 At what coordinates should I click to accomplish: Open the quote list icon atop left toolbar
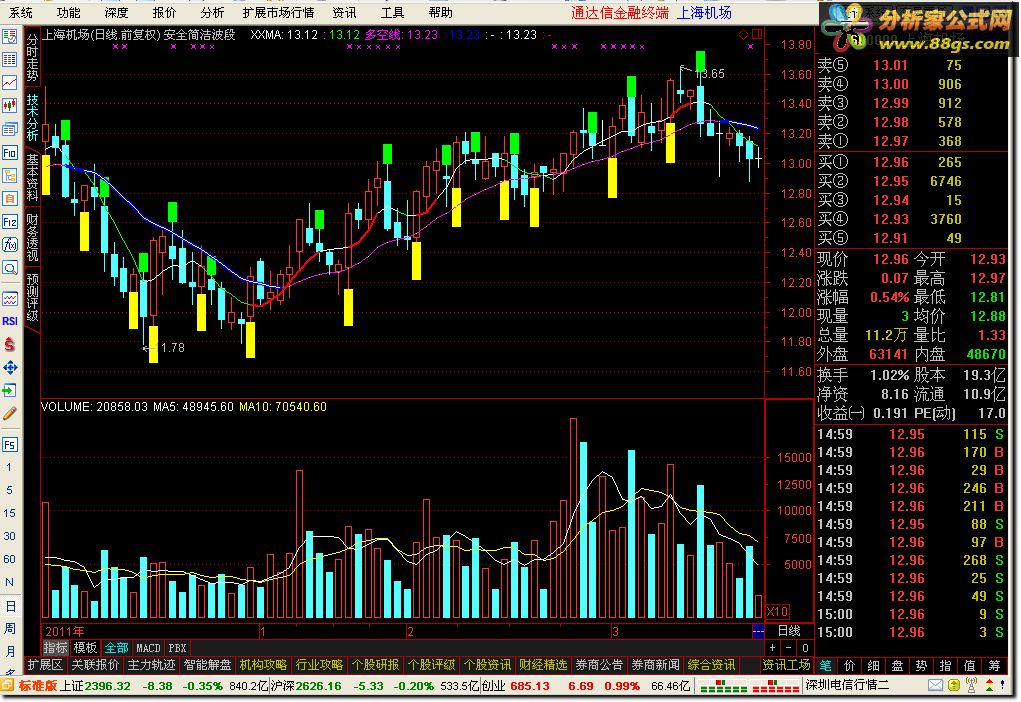[10, 36]
